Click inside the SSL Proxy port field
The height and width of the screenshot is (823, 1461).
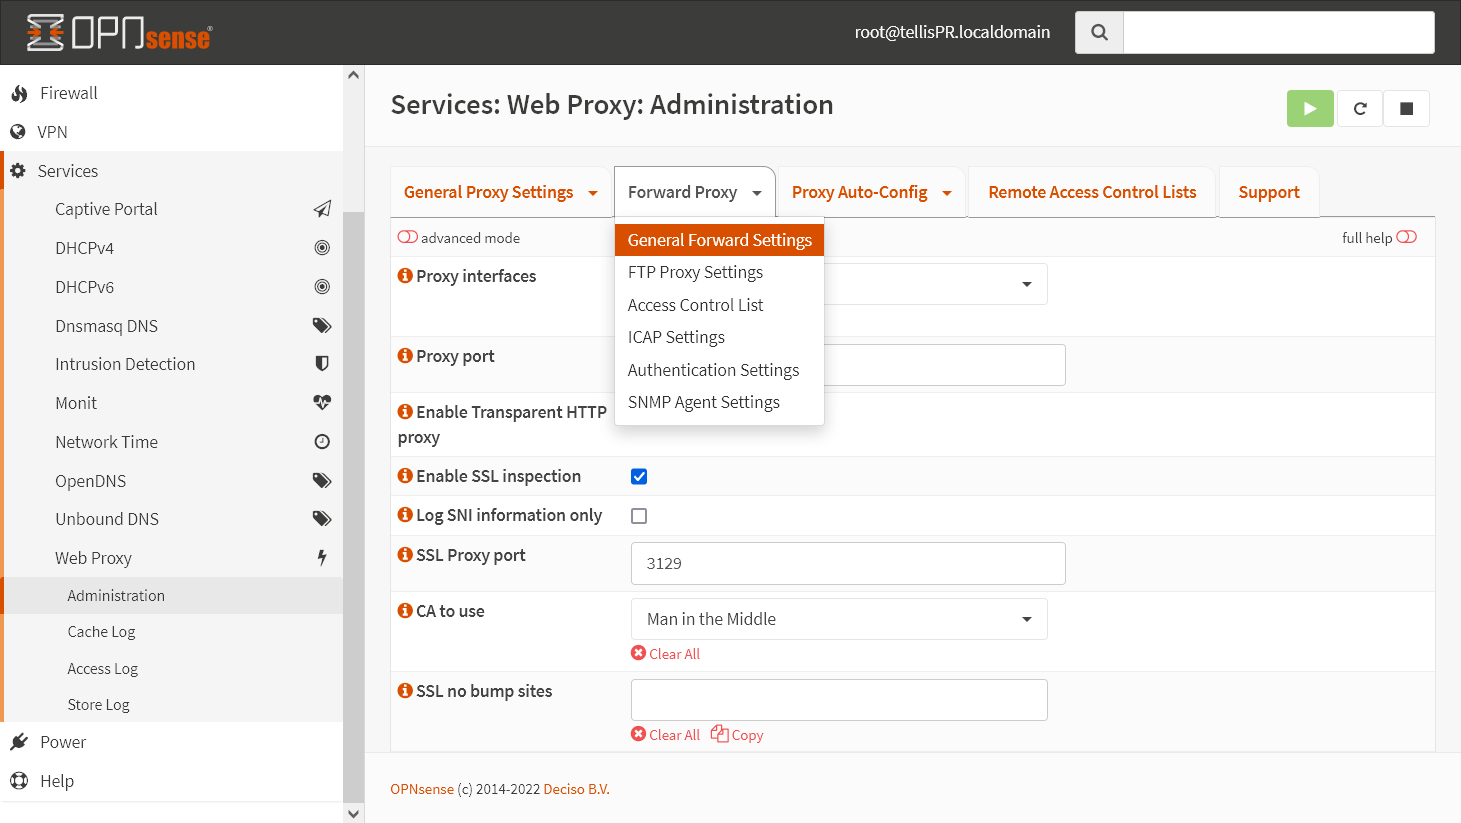[x=848, y=563]
